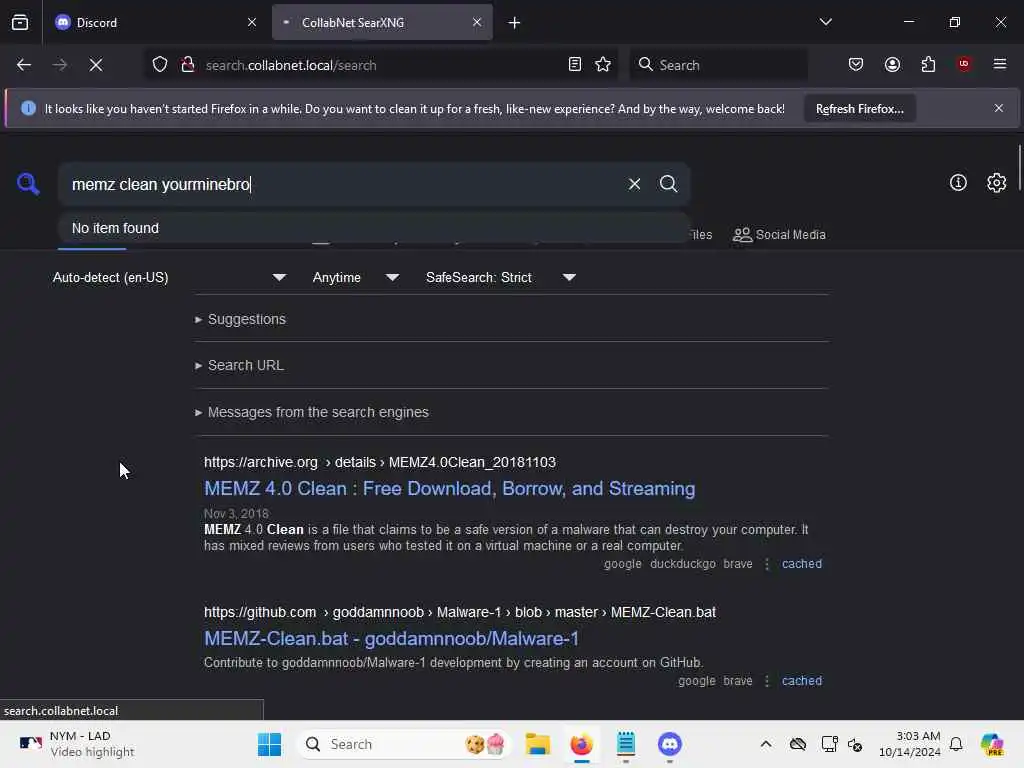Close the CollabNet SearXNG tab
The height and width of the screenshot is (768, 1024).
(x=477, y=23)
